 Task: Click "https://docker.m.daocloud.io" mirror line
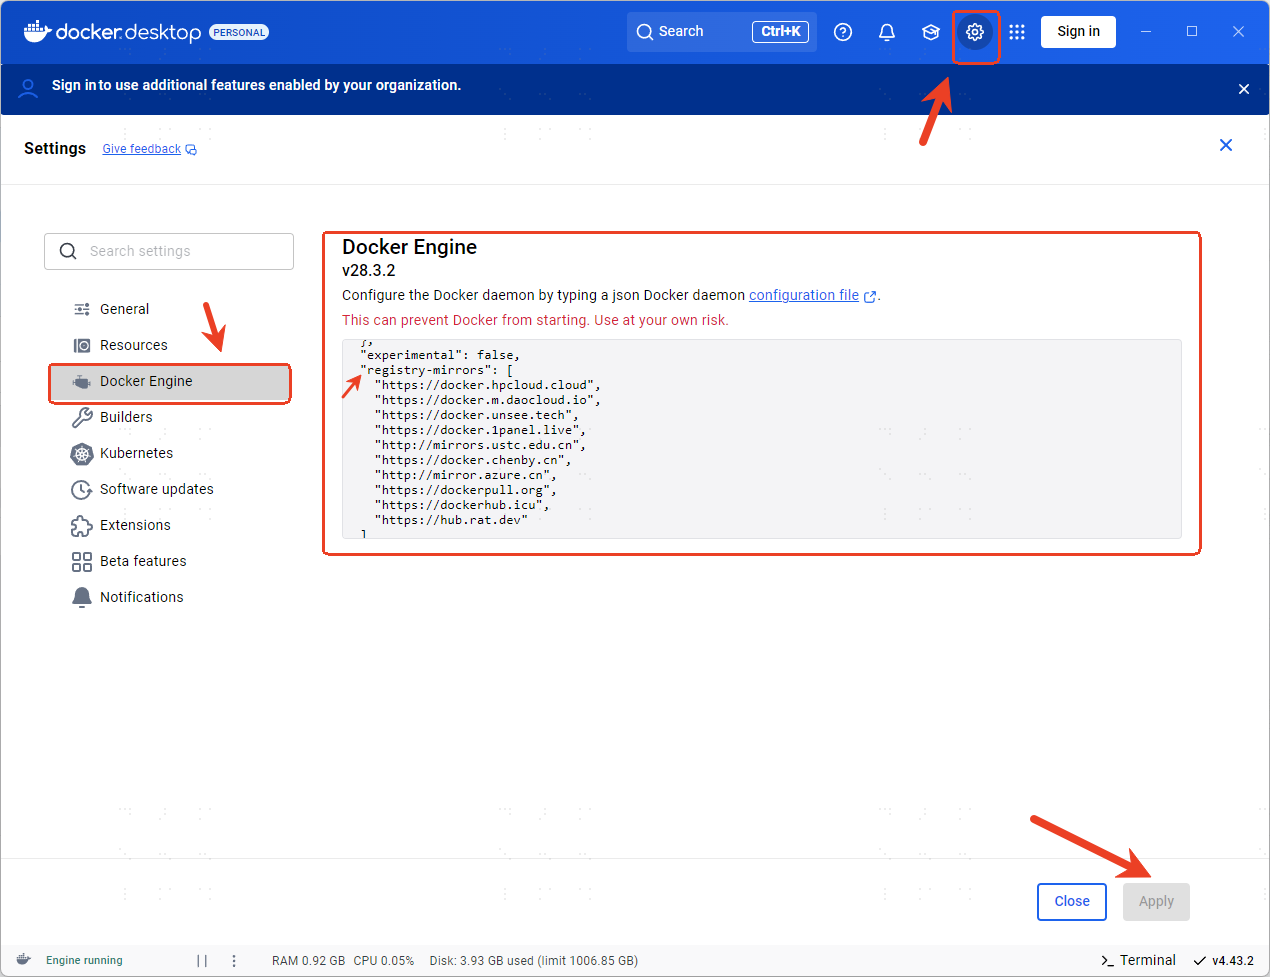[x=488, y=400]
